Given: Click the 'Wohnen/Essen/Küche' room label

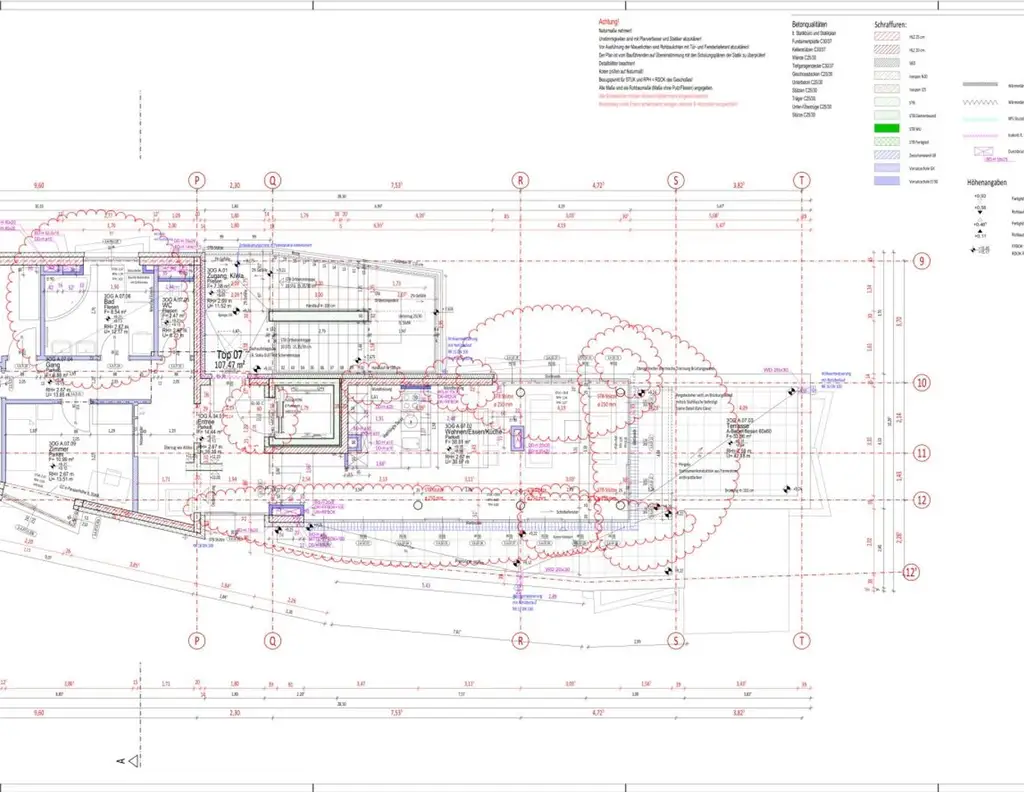Looking at the screenshot, I should [473, 432].
